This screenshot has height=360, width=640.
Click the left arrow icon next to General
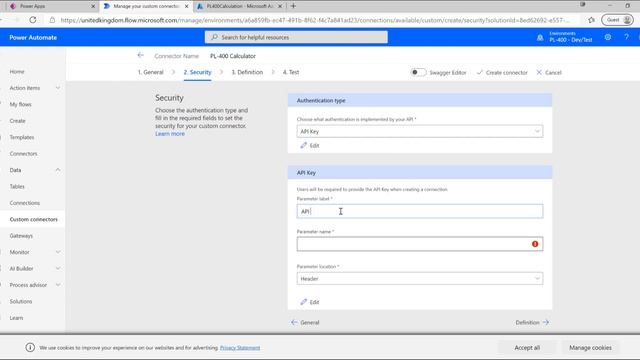coord(294,322)
